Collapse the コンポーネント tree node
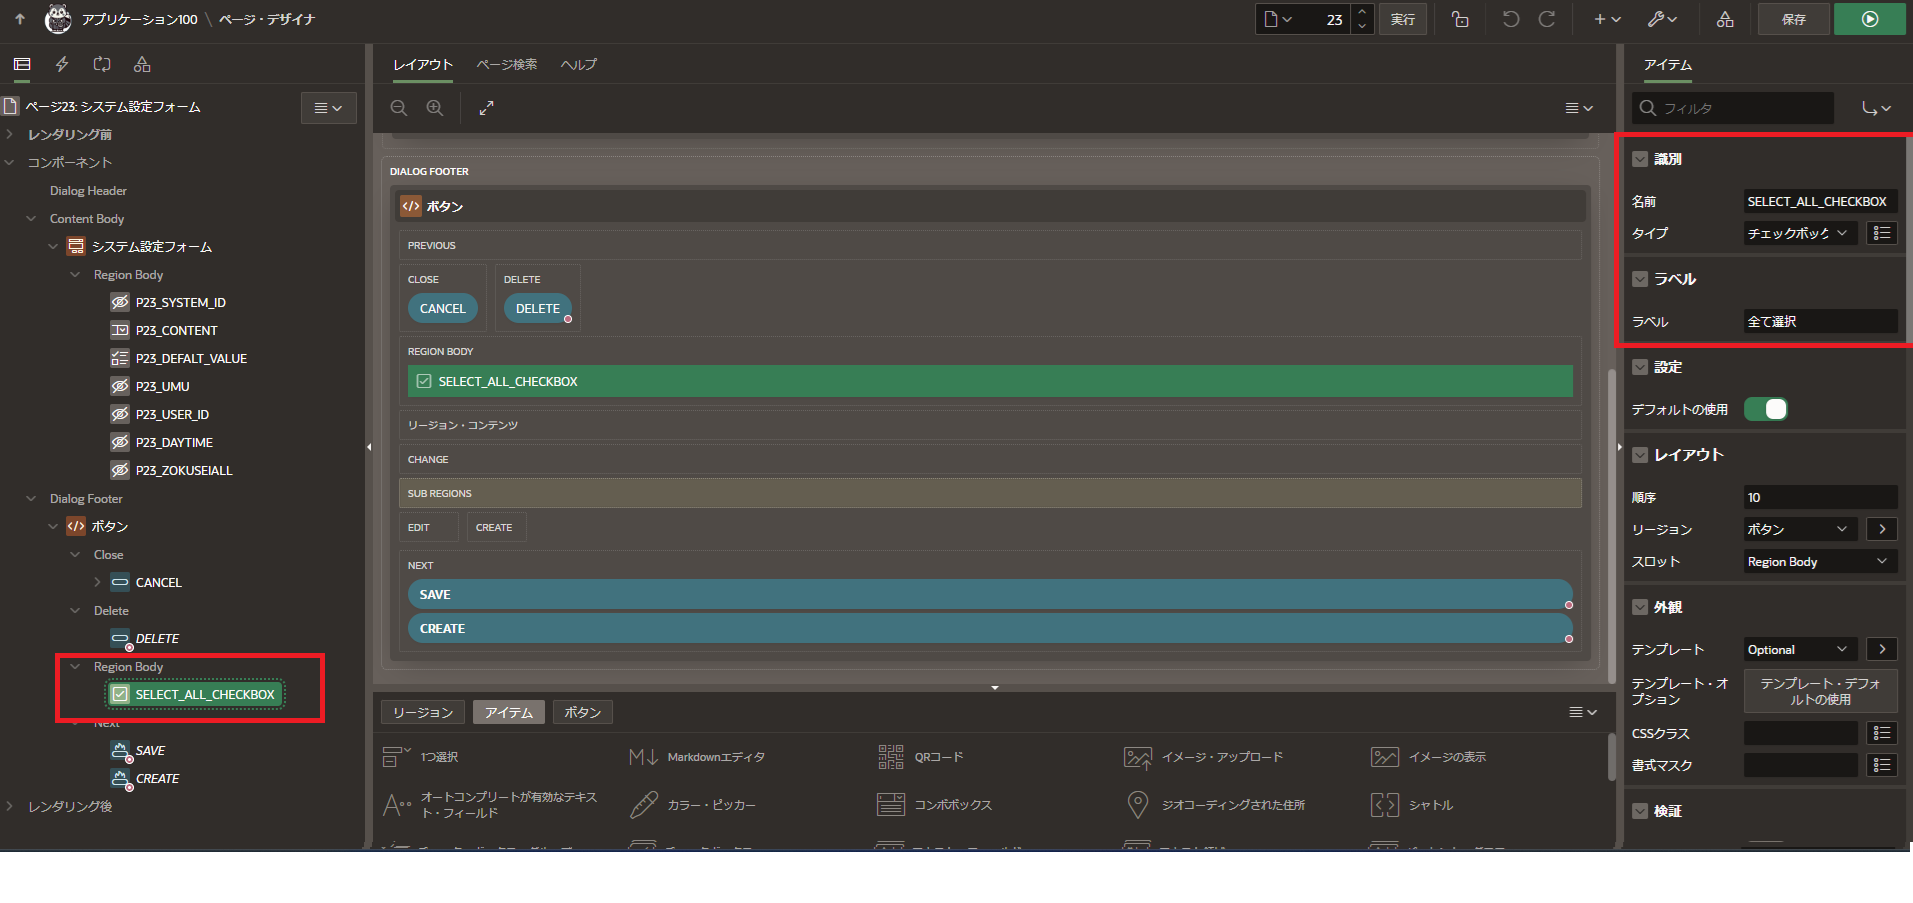The height and width of the screenshot is (903, 1913). click(10, 162)
